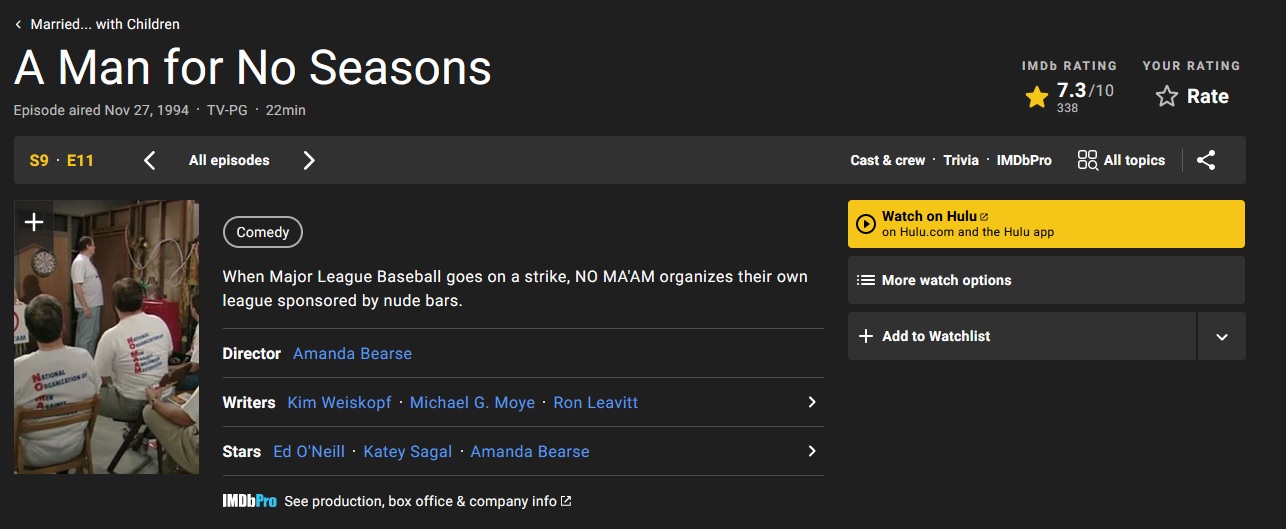Click the Share icon
The width and height of the screenshot is (1286, 529).
coord(1206,160)
